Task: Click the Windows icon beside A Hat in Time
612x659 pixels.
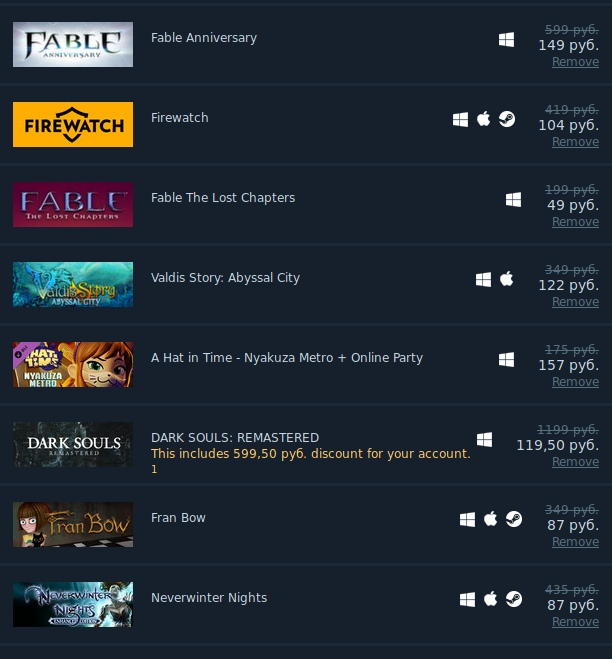Action: pos(506,360)
